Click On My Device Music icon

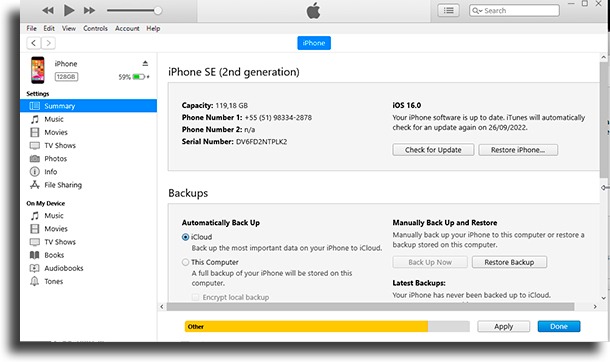pyautogui.click(x=35, y=215)
